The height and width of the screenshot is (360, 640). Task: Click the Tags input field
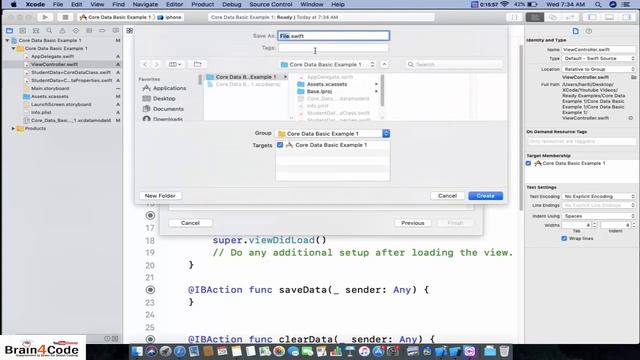(333, 48)
